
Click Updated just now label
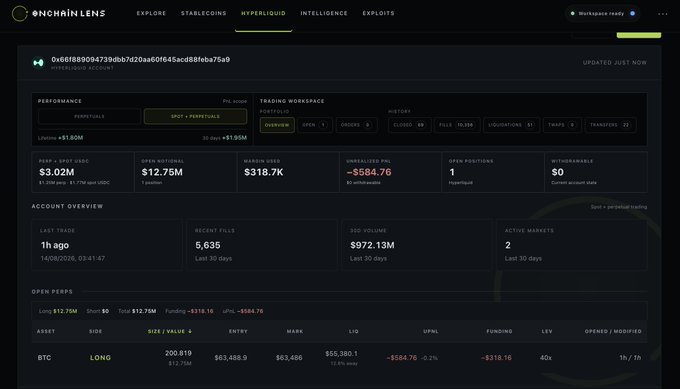click(615, 63)
